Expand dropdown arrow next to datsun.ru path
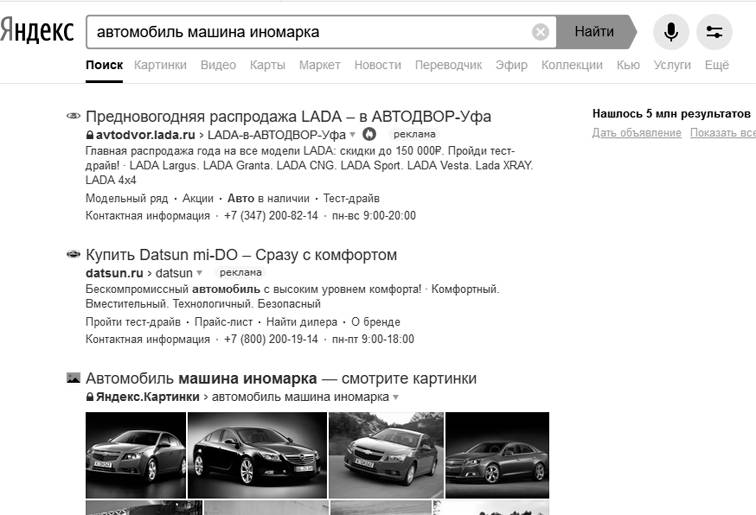The image size is (756, 515). (199, 273)
